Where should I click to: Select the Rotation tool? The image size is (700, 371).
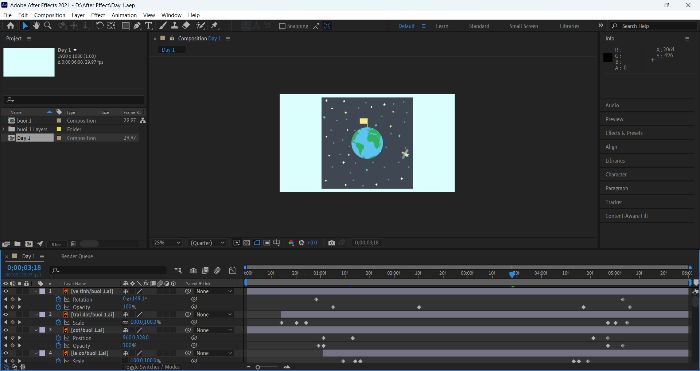click(100, 26)
